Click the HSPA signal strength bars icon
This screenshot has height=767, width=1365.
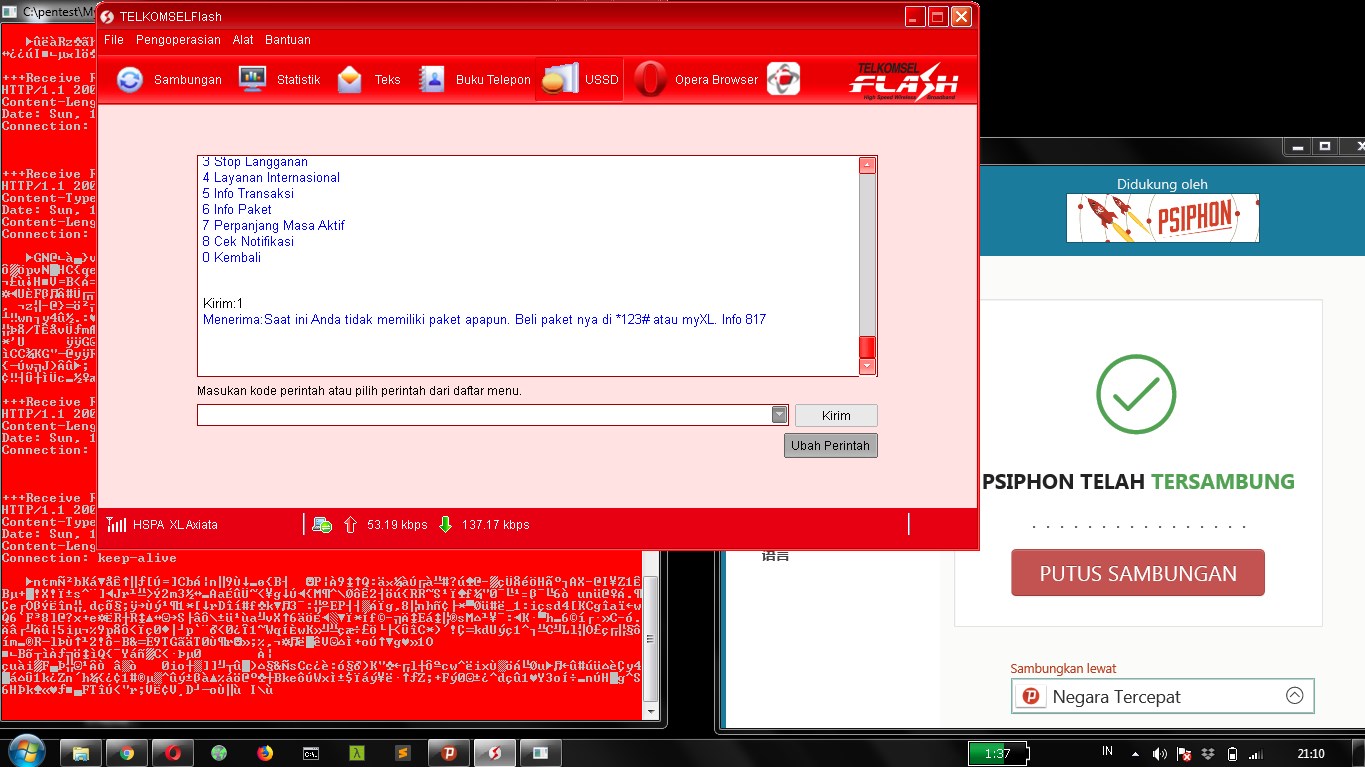[x=116, y=524]
